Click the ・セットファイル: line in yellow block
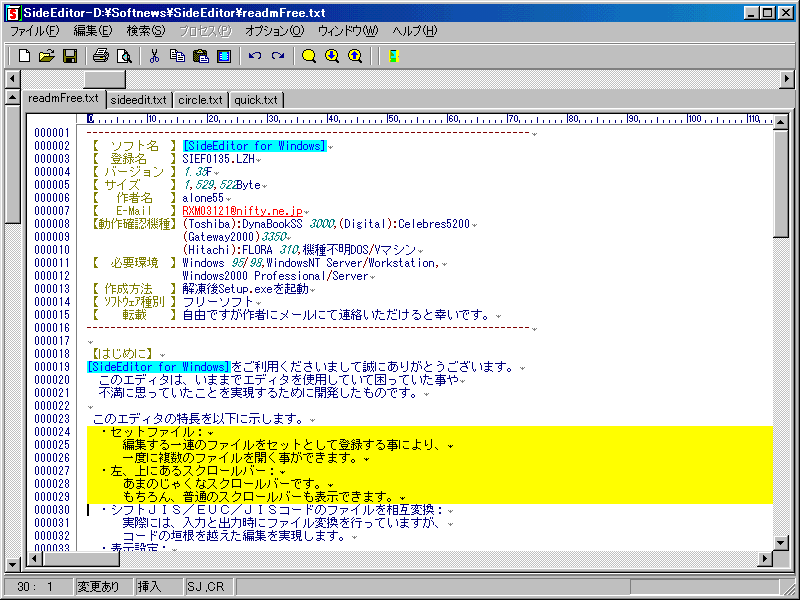 tap(151, 432)
